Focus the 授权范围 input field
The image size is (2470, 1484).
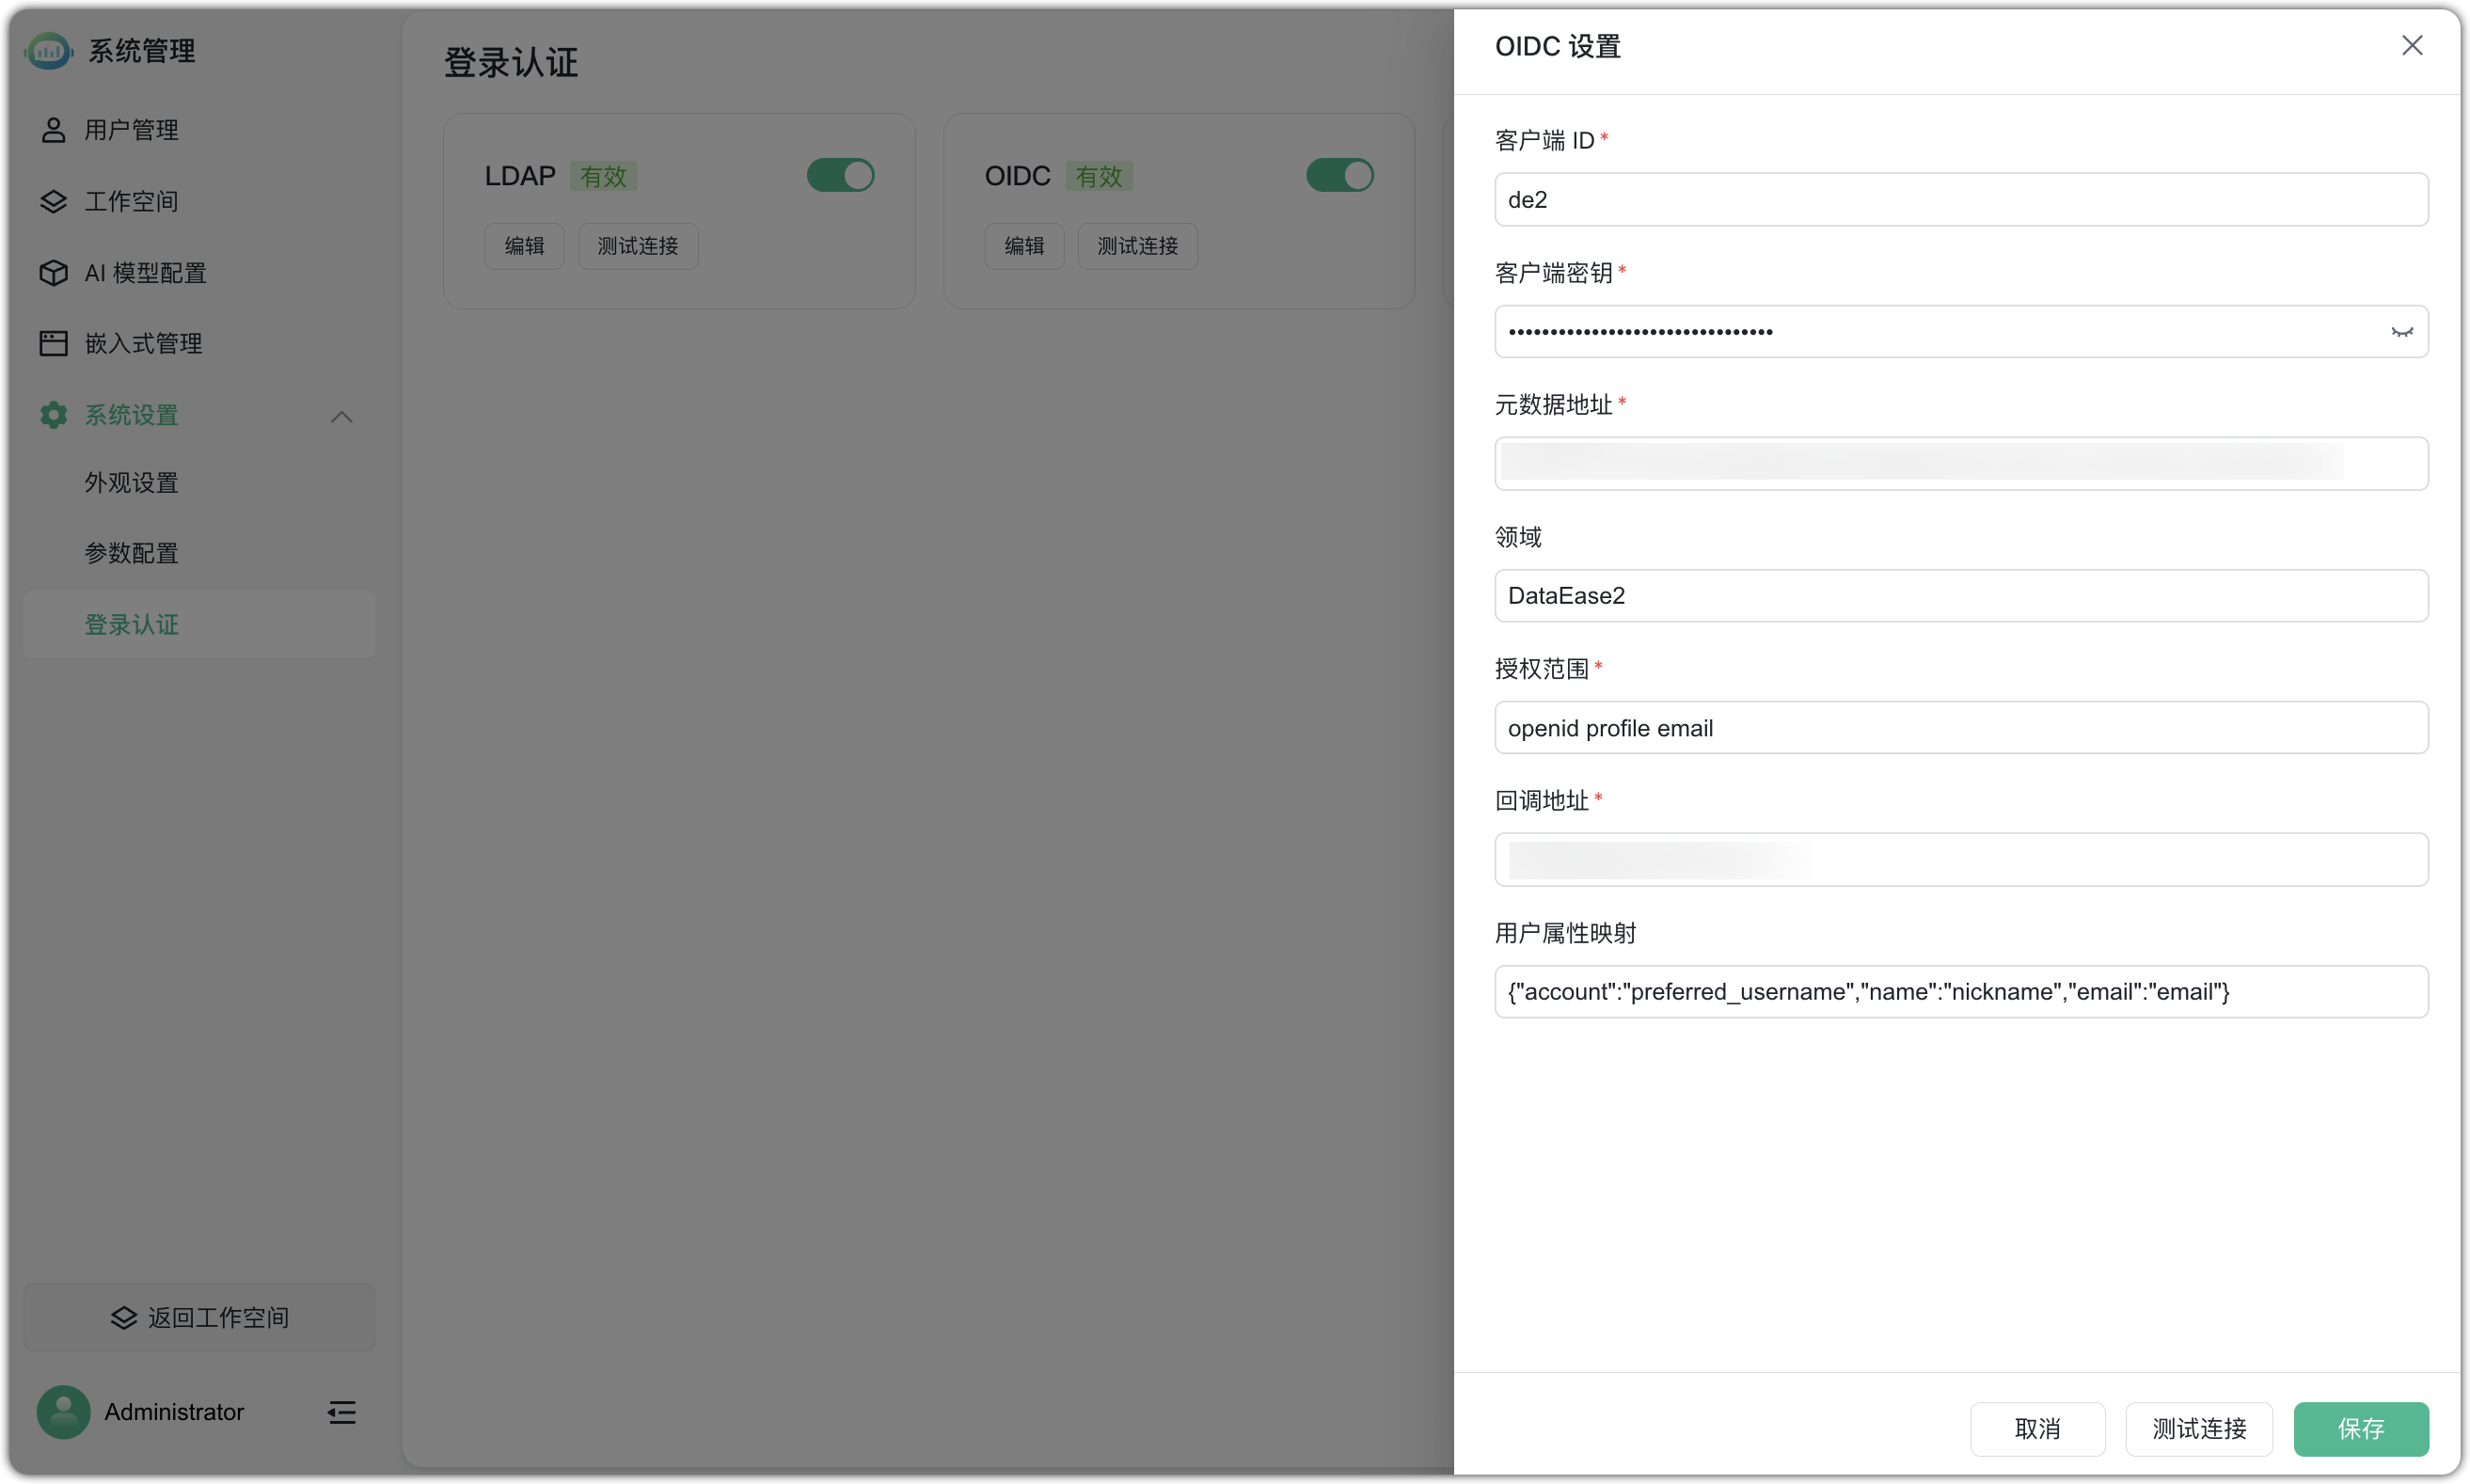[1960, 727]
